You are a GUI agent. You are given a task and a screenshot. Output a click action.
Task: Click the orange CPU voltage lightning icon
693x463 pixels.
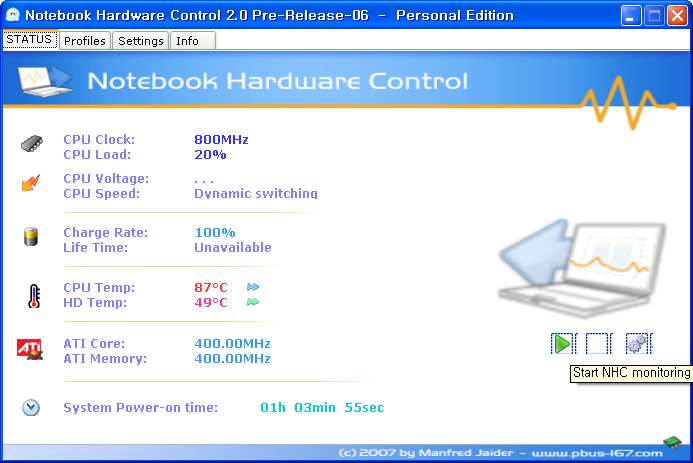pos(31,182)
